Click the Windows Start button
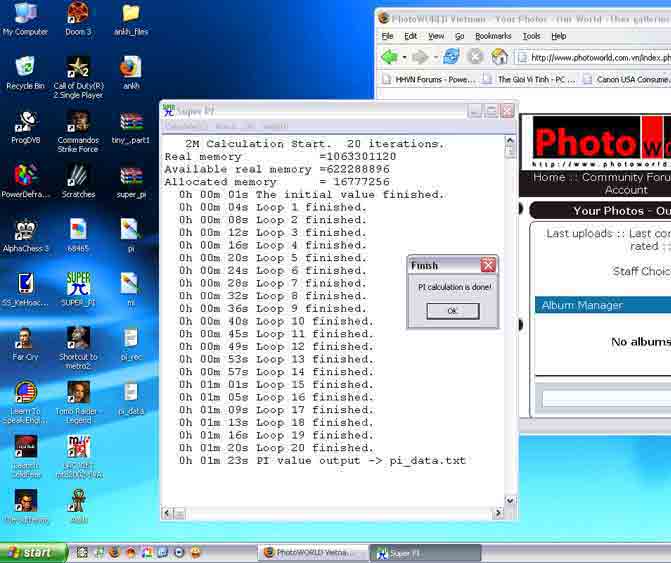 (33, 552)
